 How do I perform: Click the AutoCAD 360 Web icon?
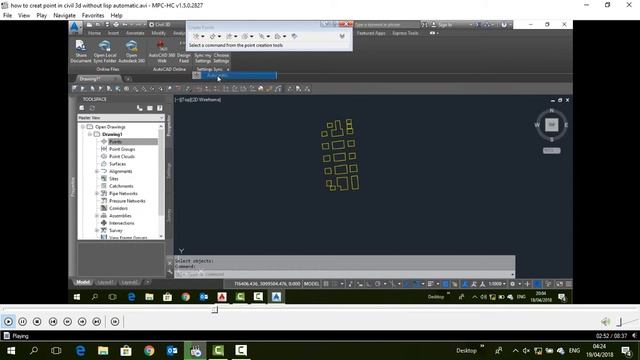point(162,51)
